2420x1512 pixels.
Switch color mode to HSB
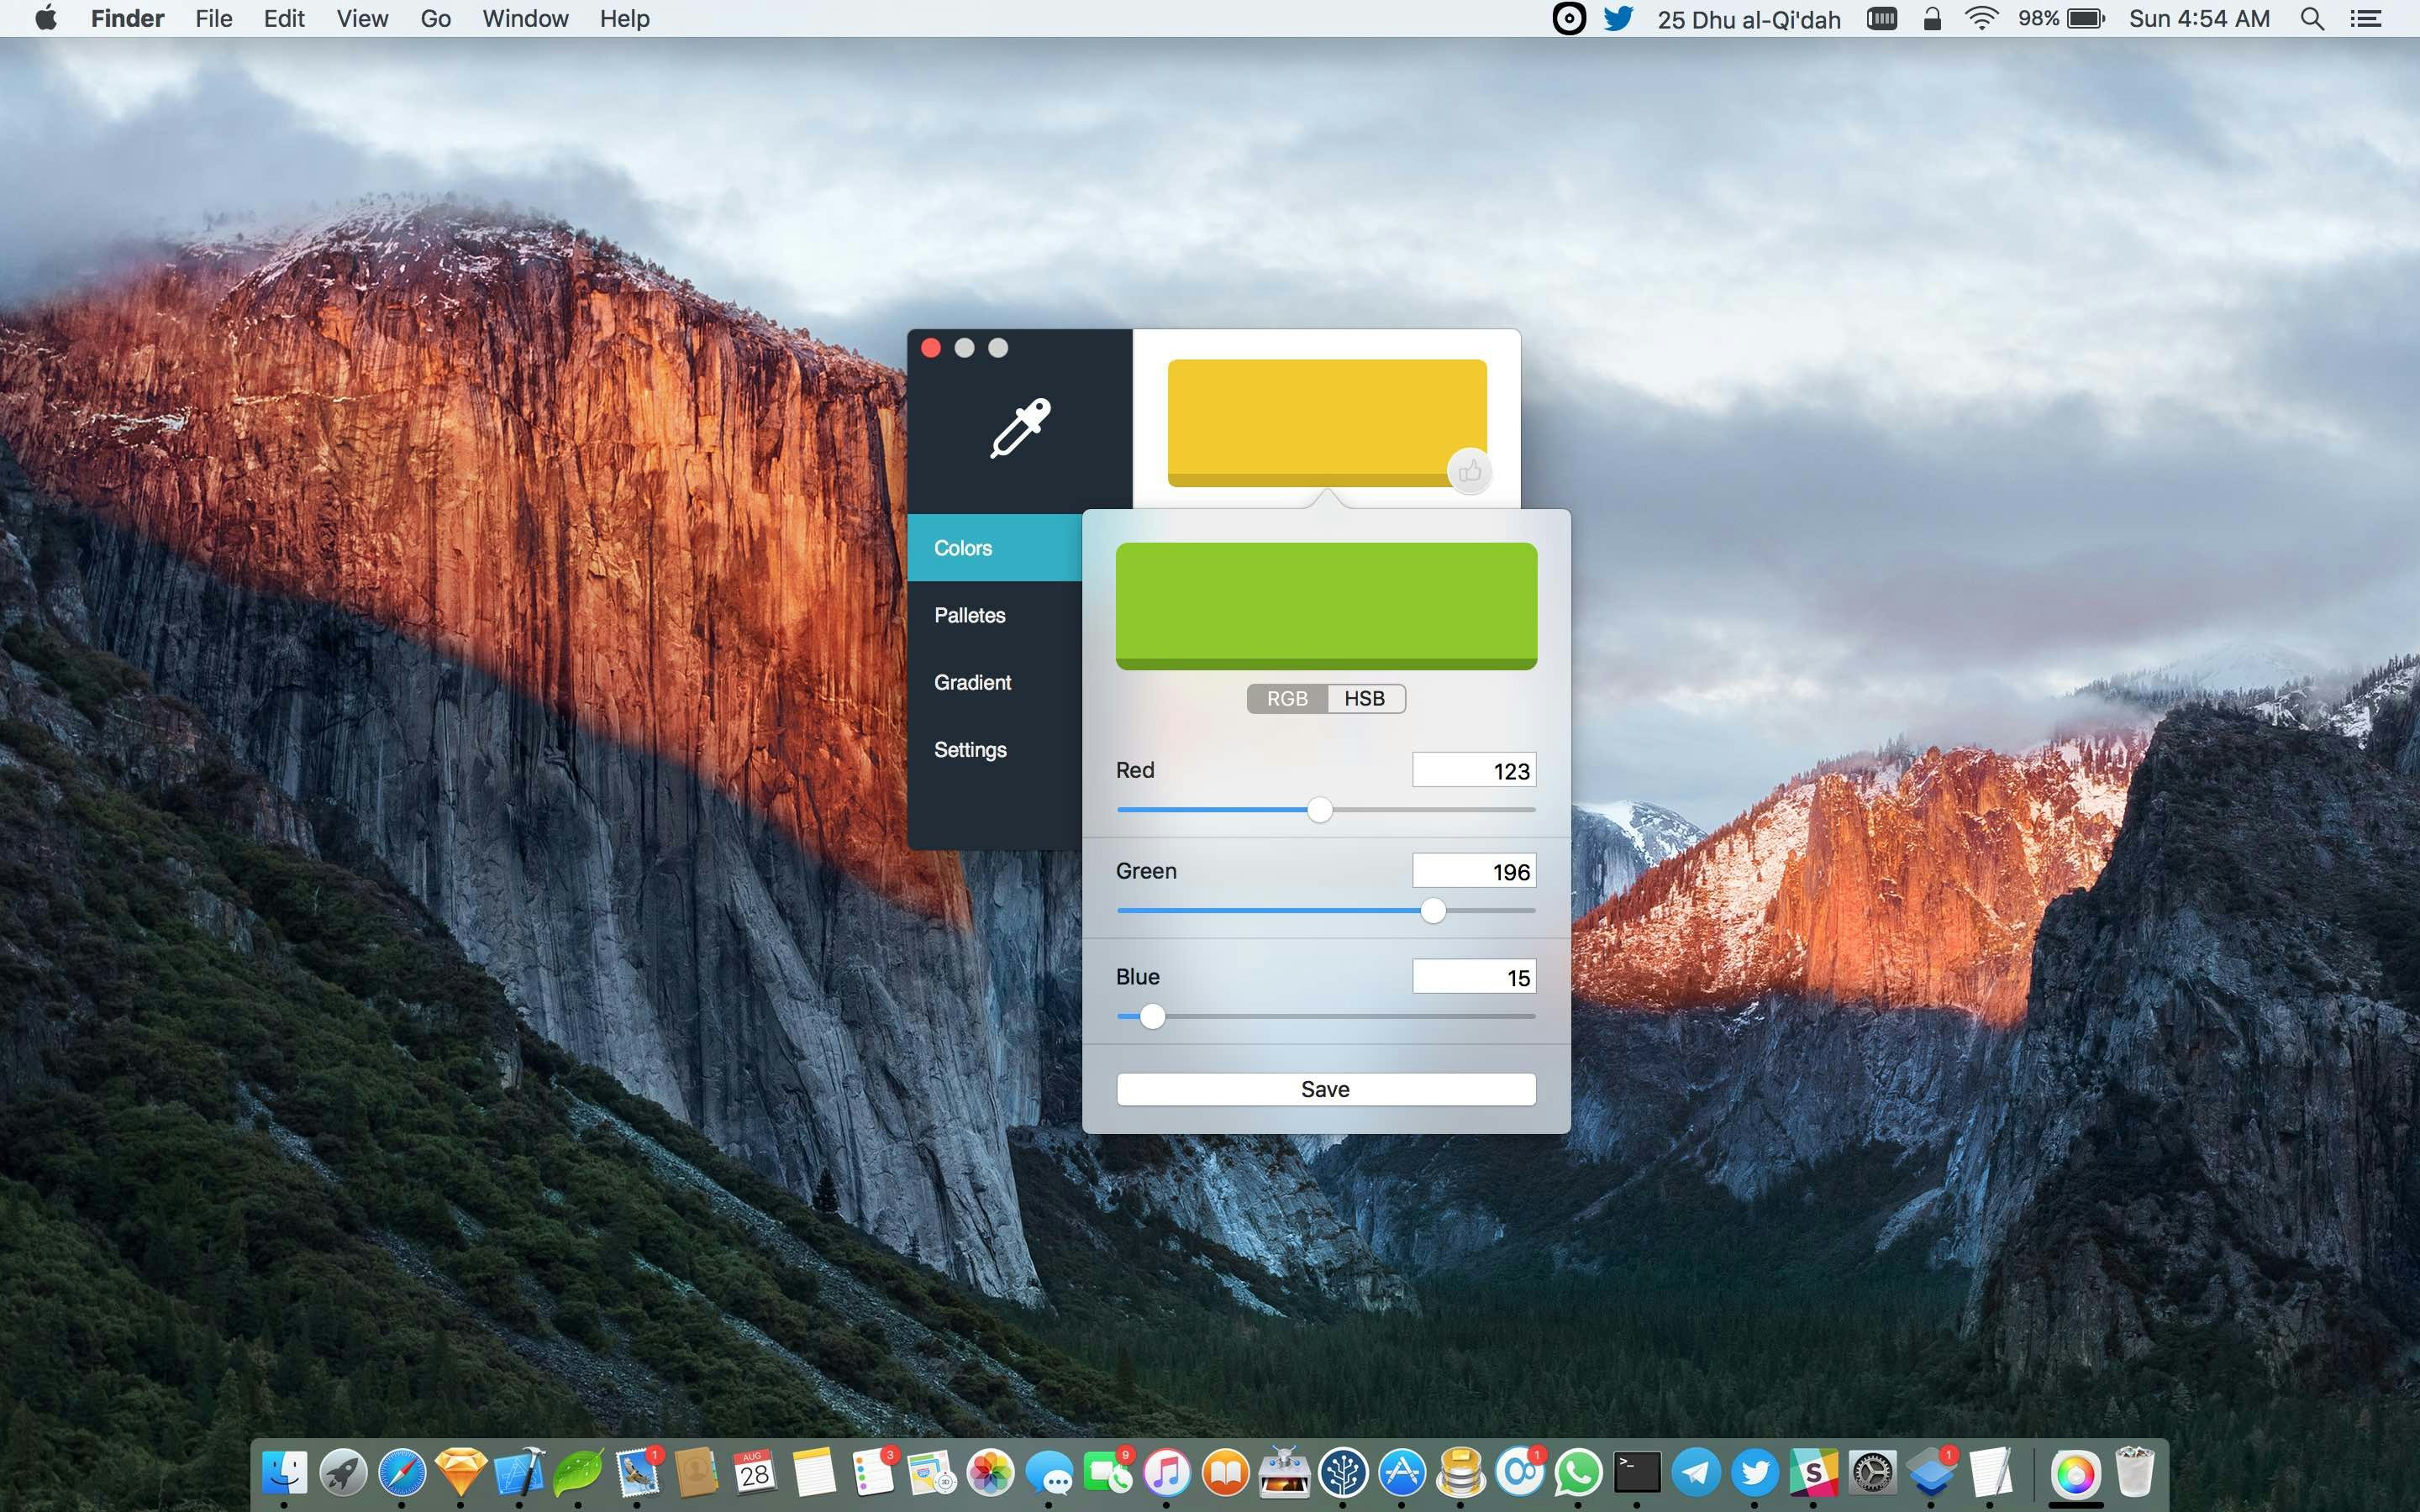pos(1365,698)
